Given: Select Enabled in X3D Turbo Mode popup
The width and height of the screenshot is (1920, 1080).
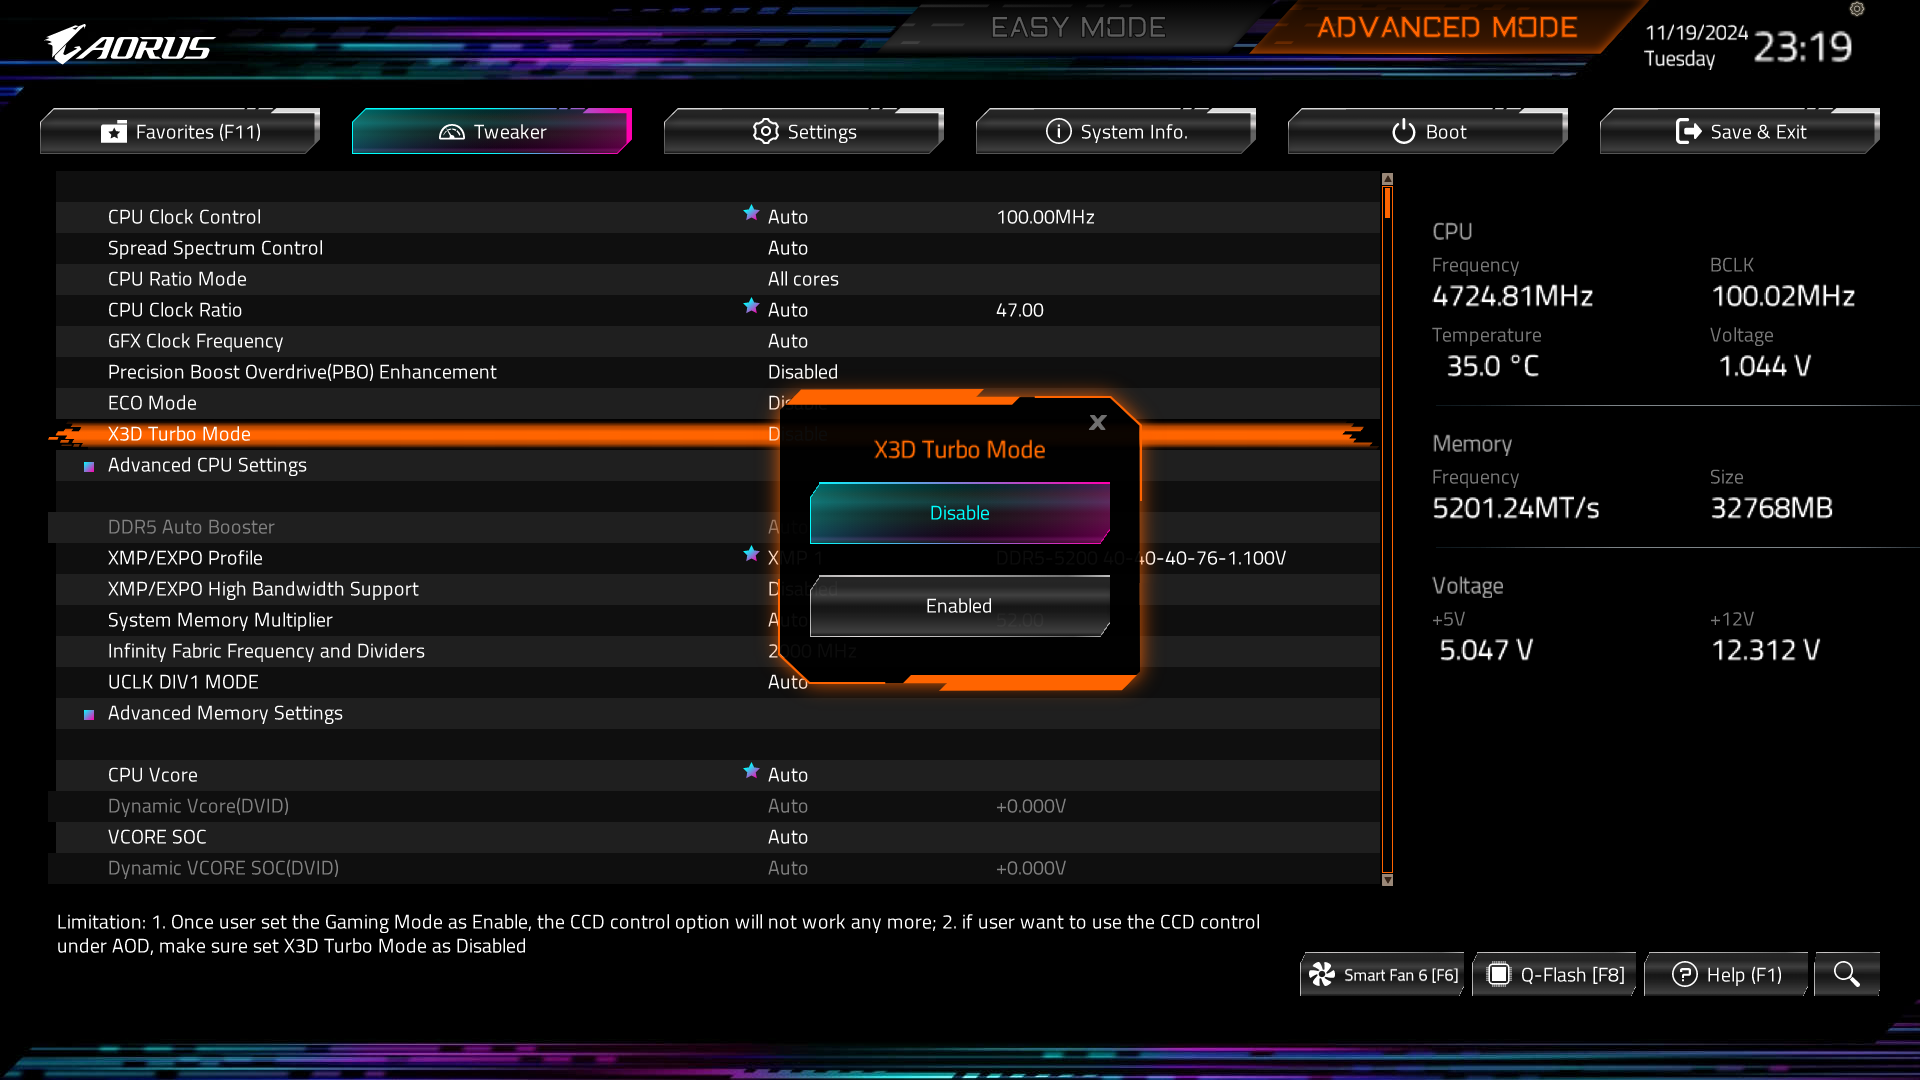Looking at the screenshot, I should pyautogui.click(x=959, y=606).
